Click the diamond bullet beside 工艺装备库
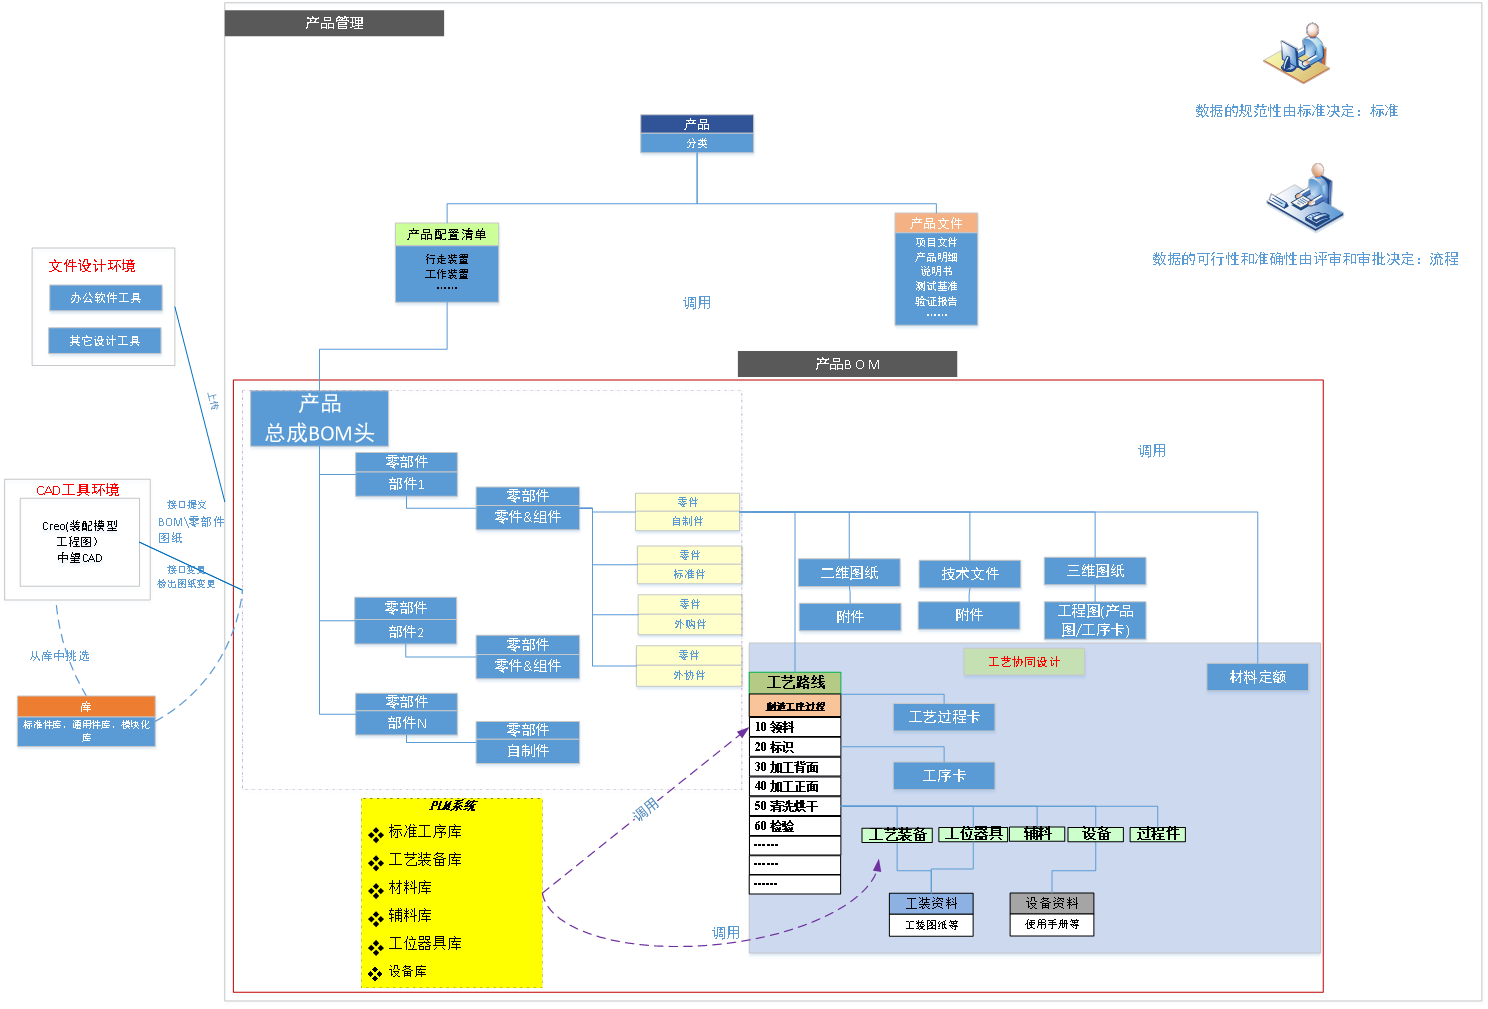1488x1009 pixels. [375, 862]
